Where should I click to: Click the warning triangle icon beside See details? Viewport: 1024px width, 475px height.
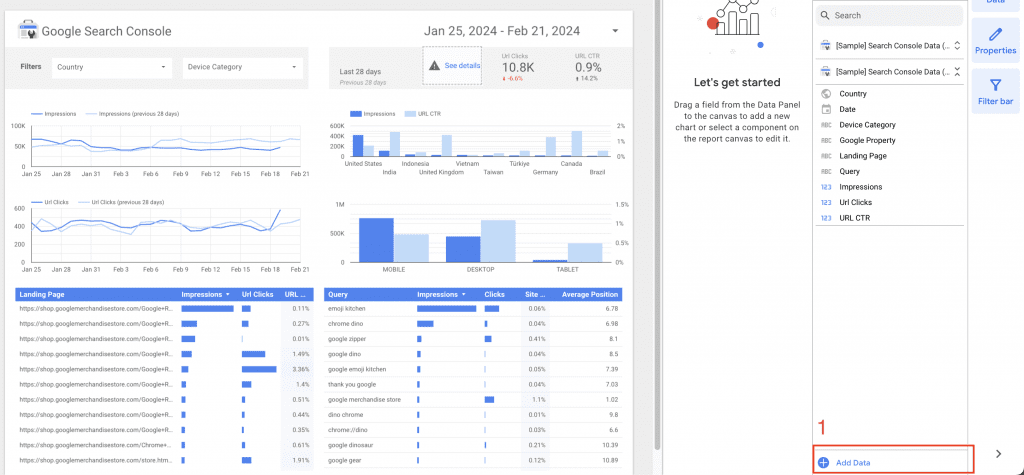(434, 65)
